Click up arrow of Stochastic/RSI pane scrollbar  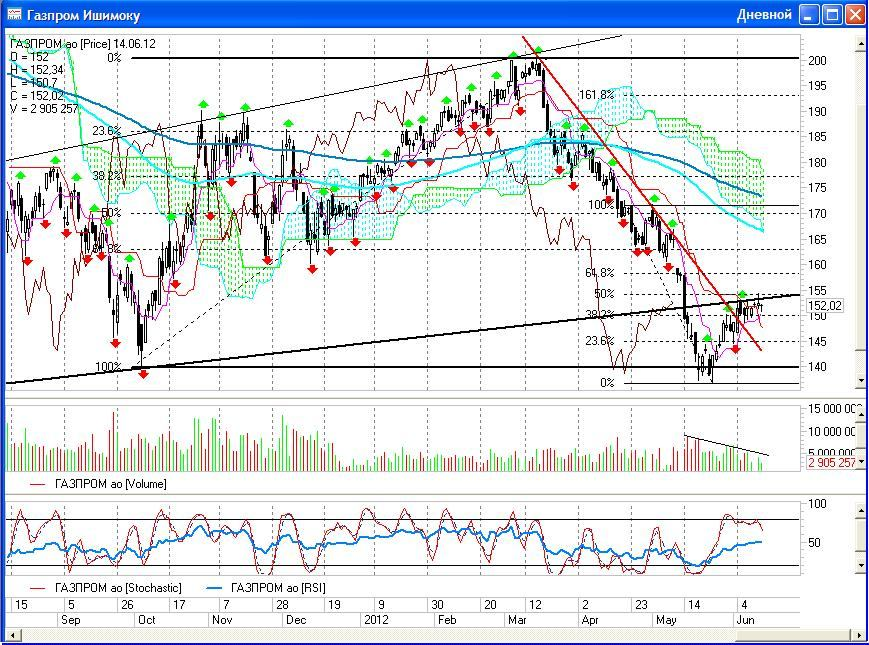(x=861, y=509)
